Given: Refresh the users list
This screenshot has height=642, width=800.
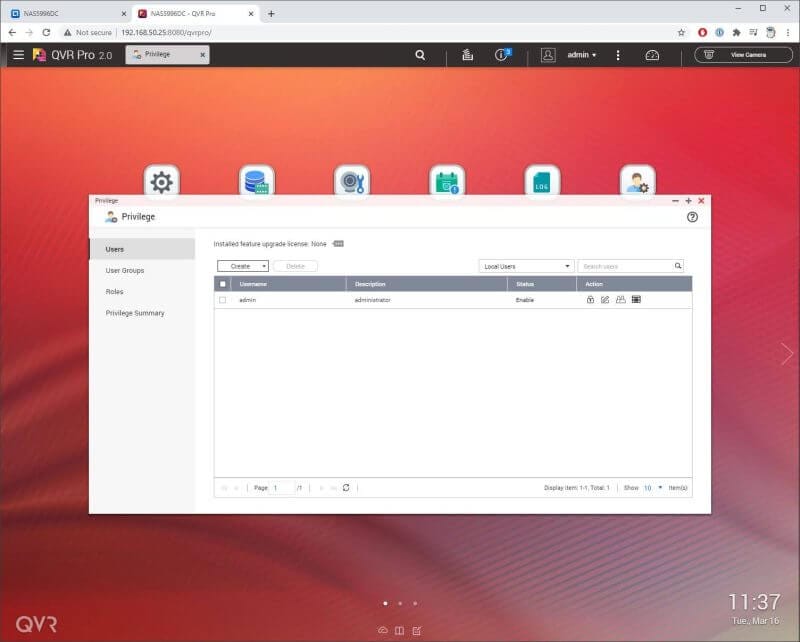Looking at the screenshot, I should [x=346, y=487].
